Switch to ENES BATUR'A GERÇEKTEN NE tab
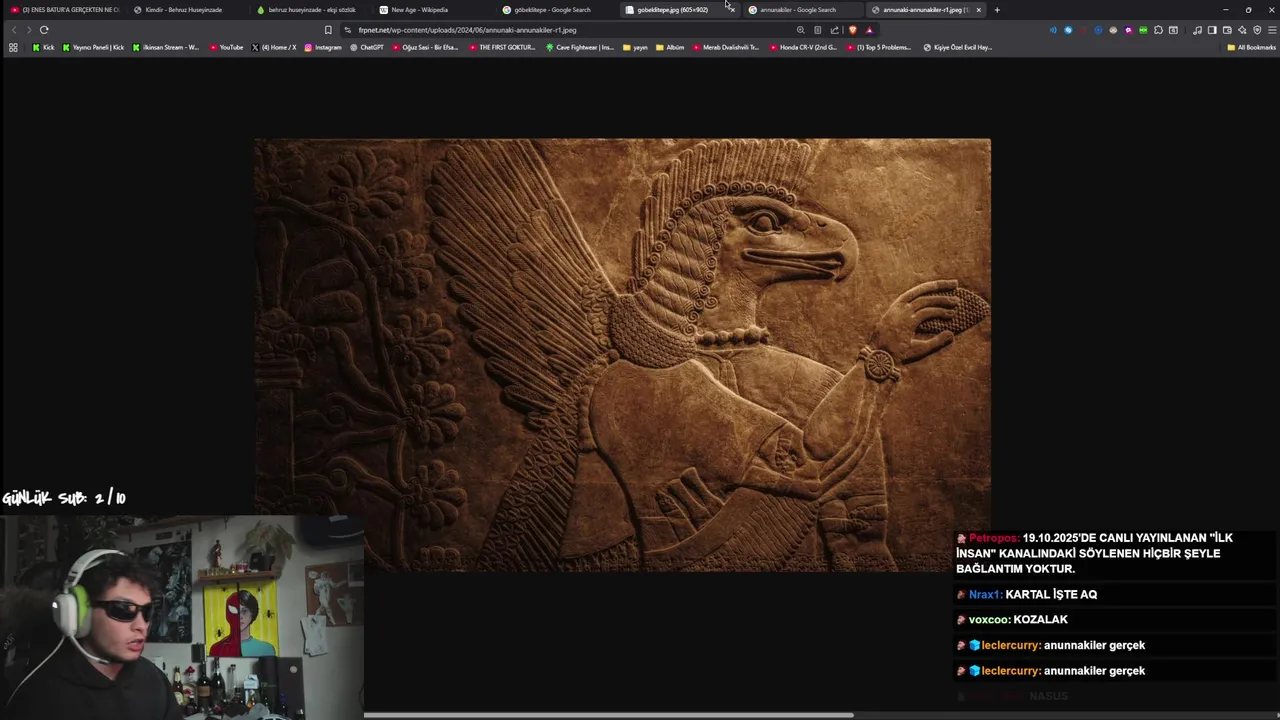Viewport: 1280px width, 720px height. click(64, 10)
